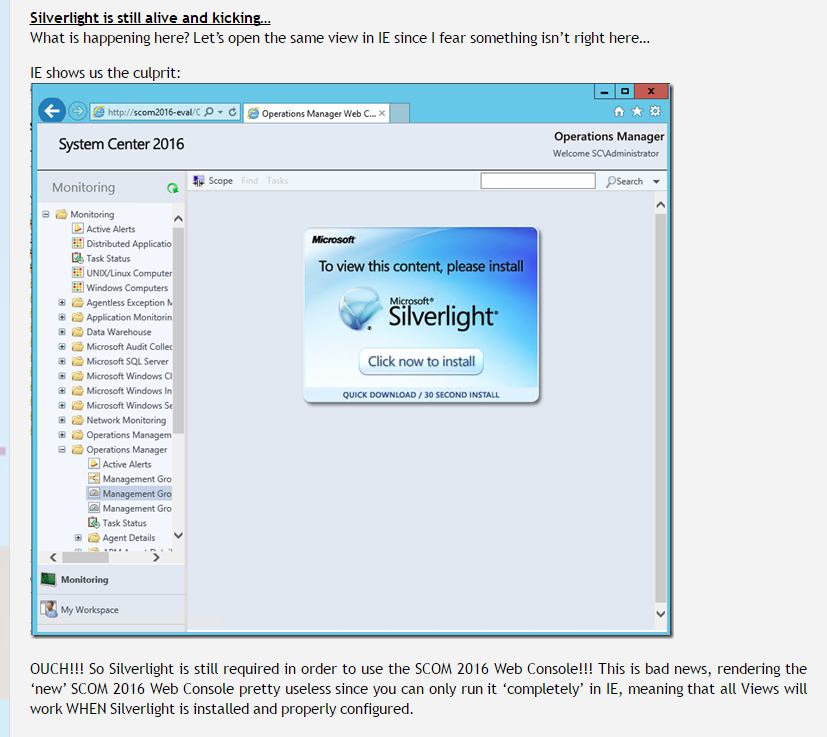Screen dimensions: 827x737
Task: Expand Microsoft SQL Server folder
Action: 62,361
